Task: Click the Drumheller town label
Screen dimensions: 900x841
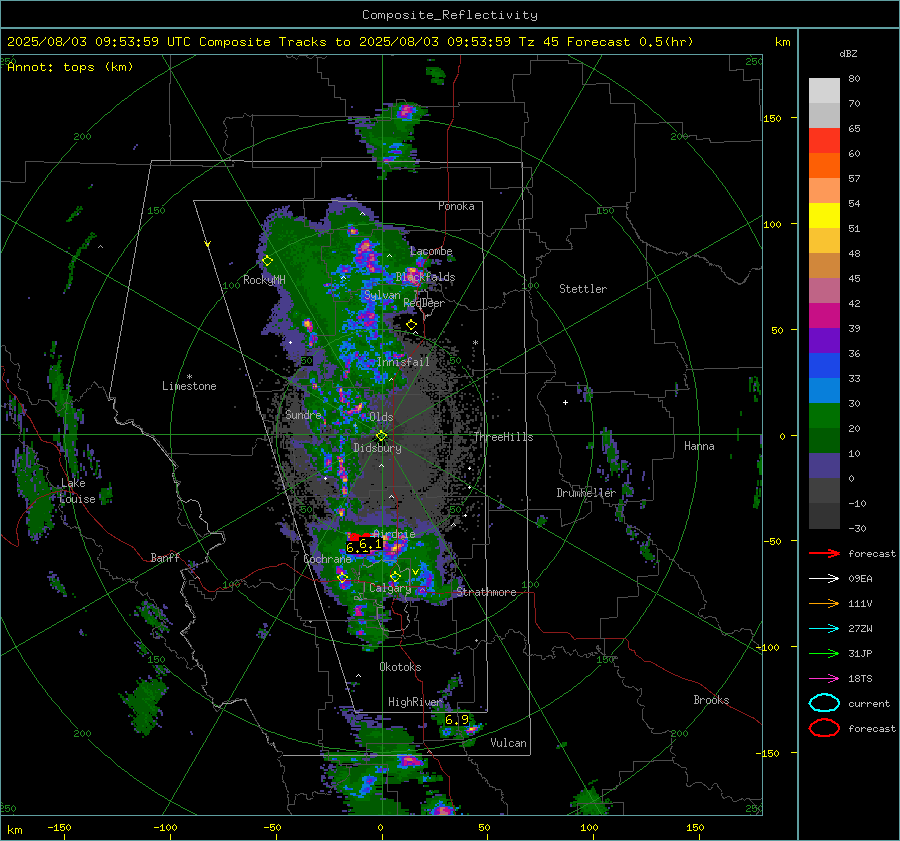Action: pyautogui.click(x=586, y=493)
